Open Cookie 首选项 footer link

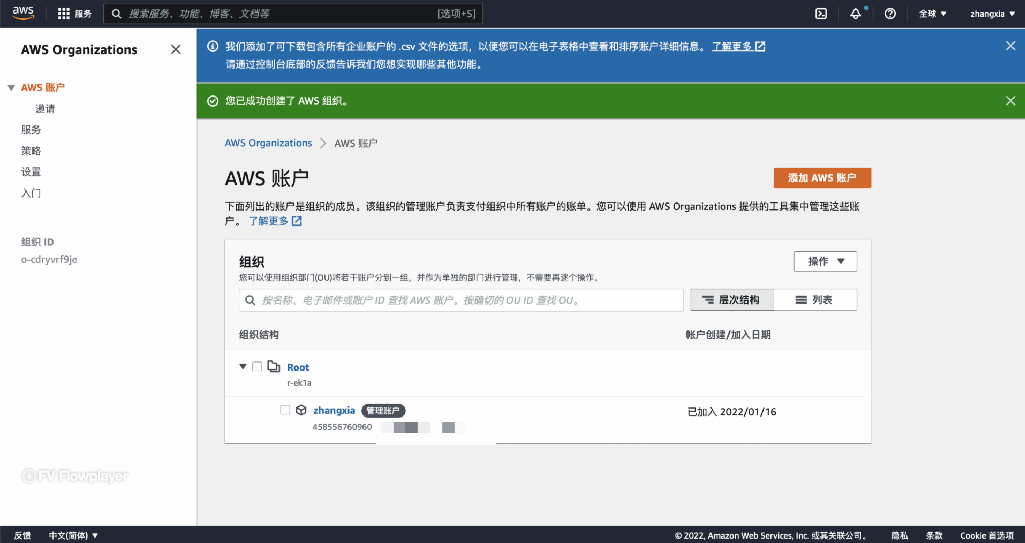pyautogui.click(x=986, y=535)
